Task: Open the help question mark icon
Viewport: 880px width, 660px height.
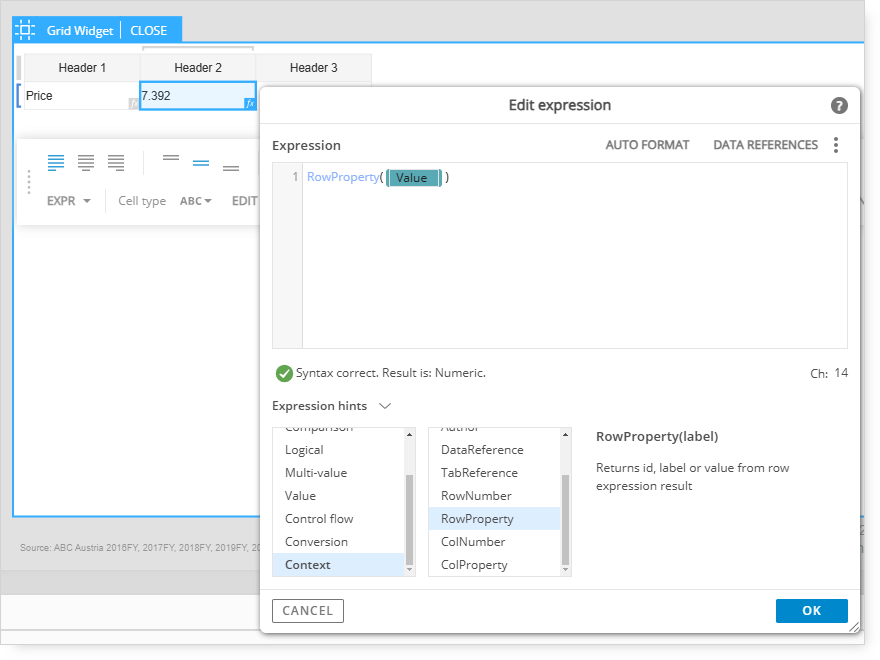Action: click(839, 106)
